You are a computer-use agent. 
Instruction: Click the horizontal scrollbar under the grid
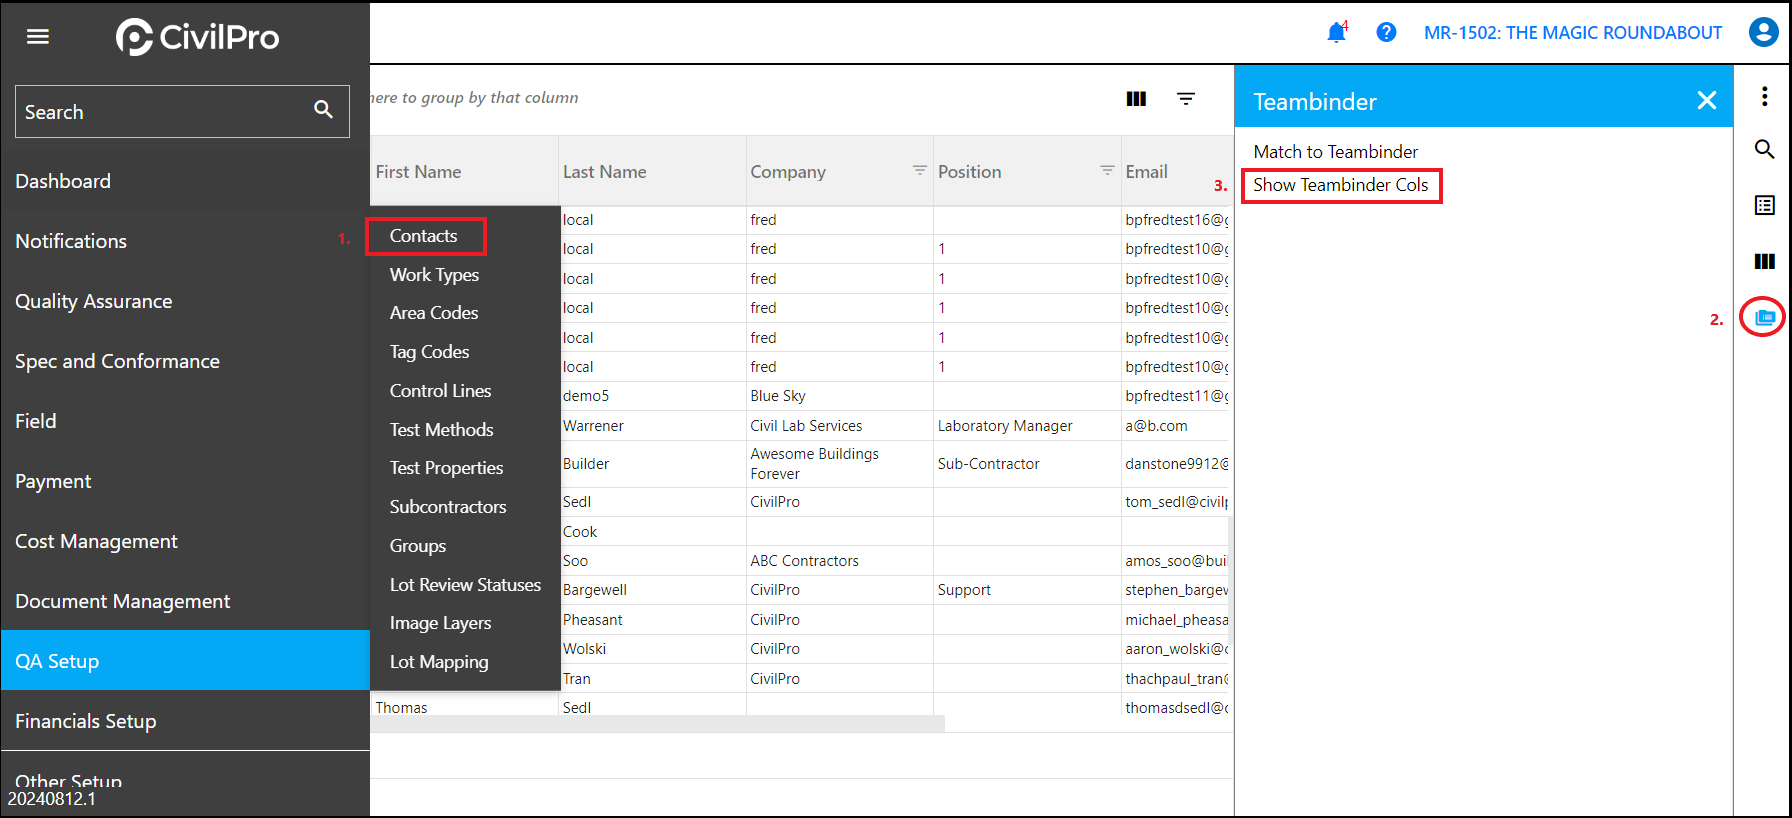point(657,724)
